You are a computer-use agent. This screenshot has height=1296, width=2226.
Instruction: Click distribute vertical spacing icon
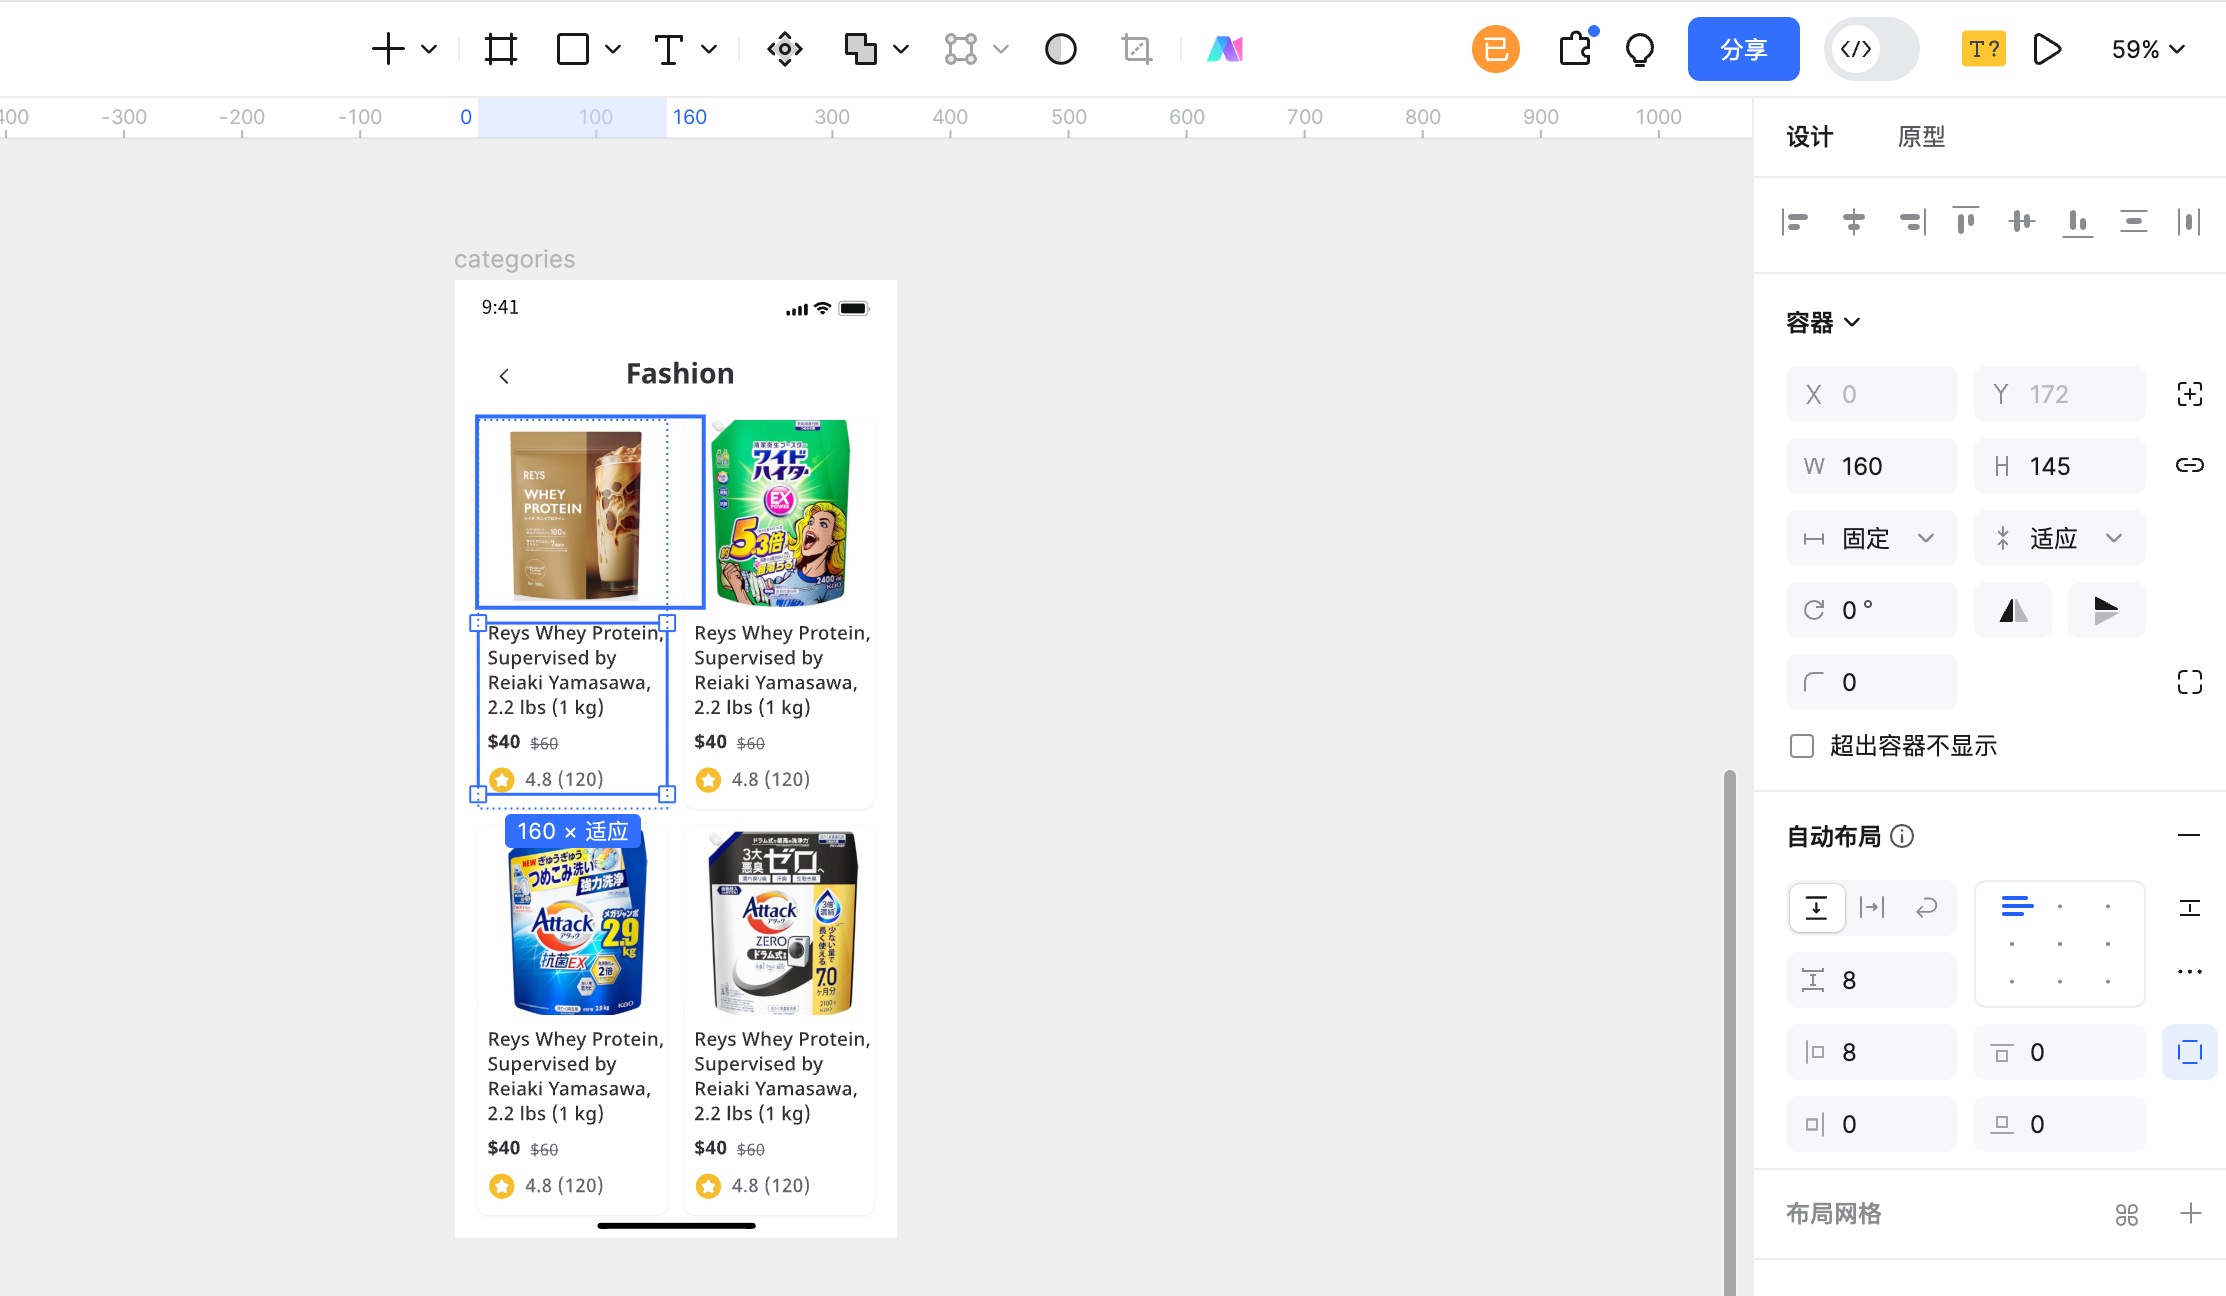[x=2134, y=222]
